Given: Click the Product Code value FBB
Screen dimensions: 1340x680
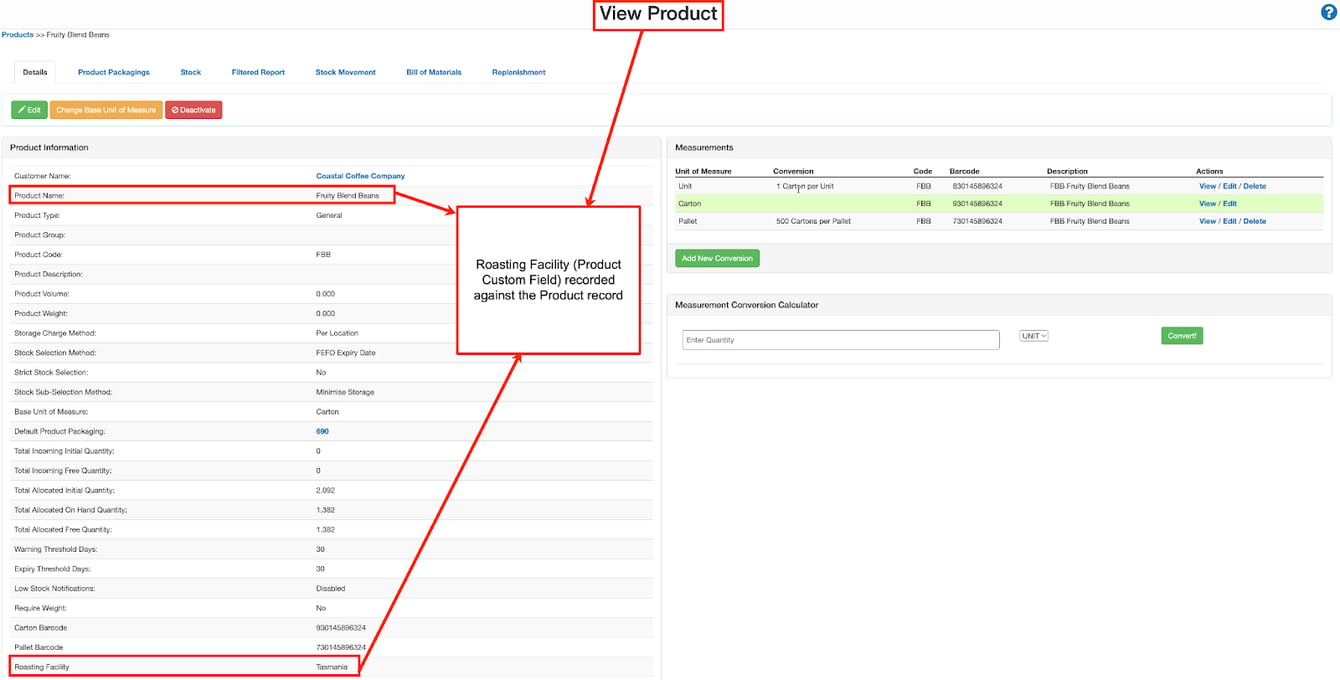Looking at the screenshot, I should tap(324, 254).
